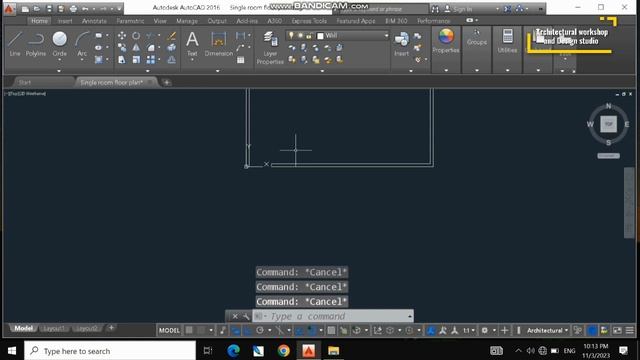
Task: Switch to the Layout1 tab
Action: click(x=53, y=328)
